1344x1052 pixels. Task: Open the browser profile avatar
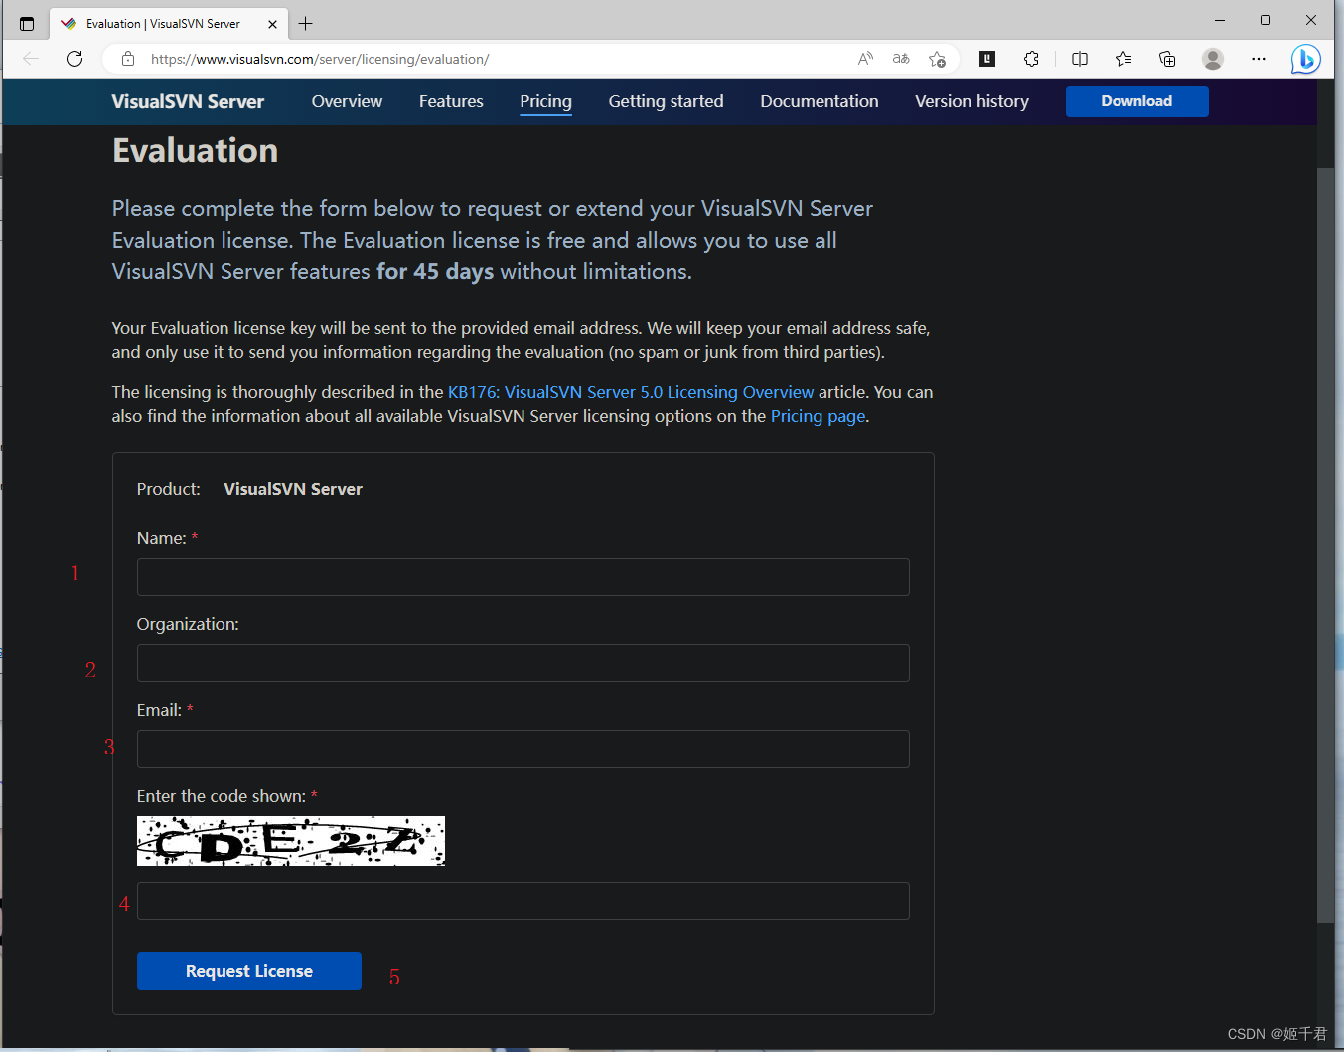pos(1213,59)
